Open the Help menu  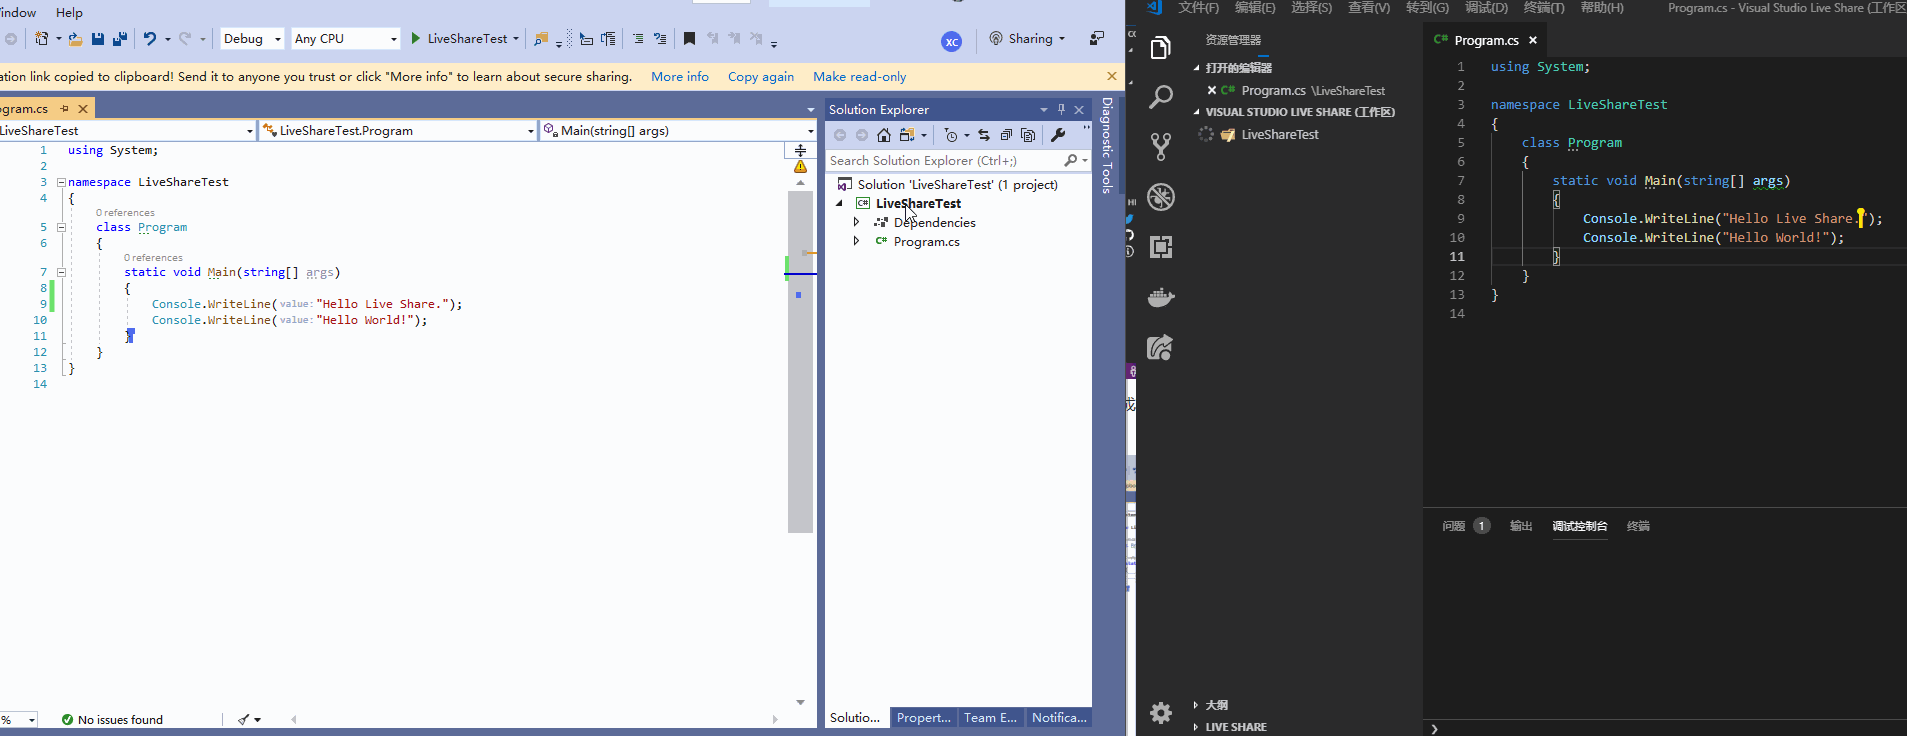pos(69,12)
